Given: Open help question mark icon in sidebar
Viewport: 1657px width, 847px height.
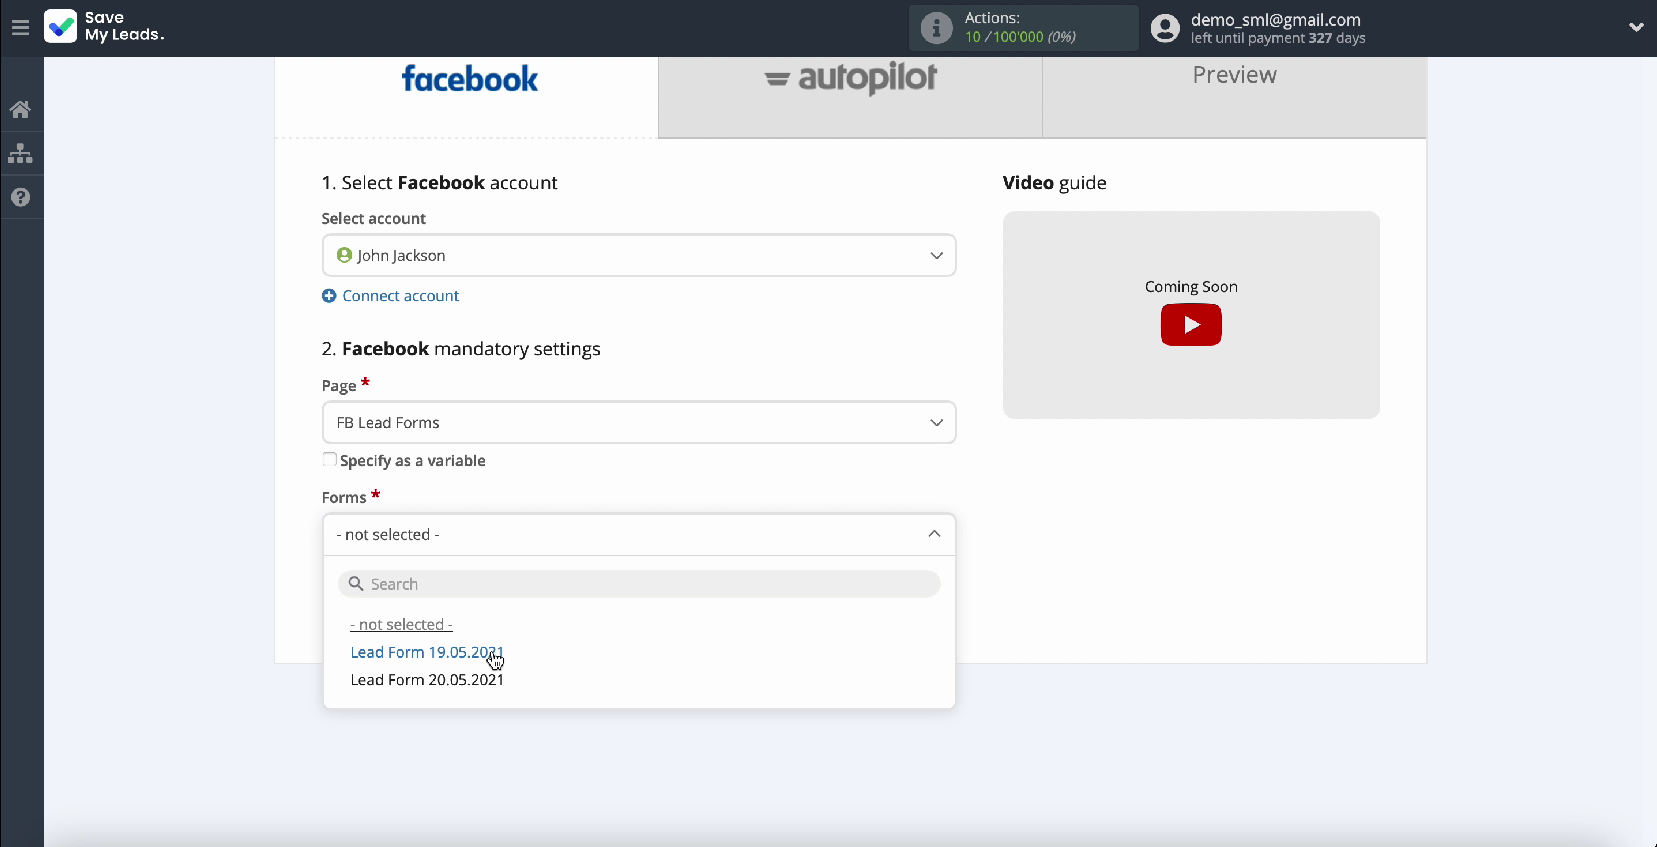Looking at the screenshot, I should coord(20,197).
